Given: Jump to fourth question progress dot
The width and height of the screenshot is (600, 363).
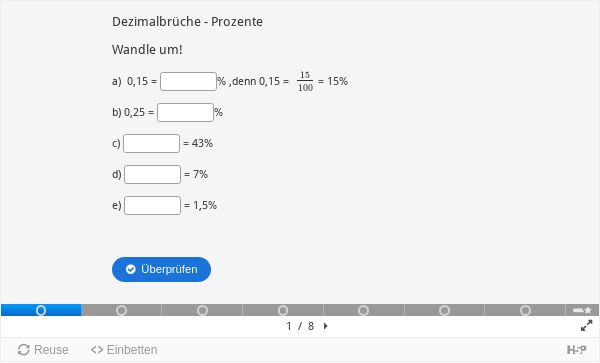Looking at the screenshot, I should [283, 310].
